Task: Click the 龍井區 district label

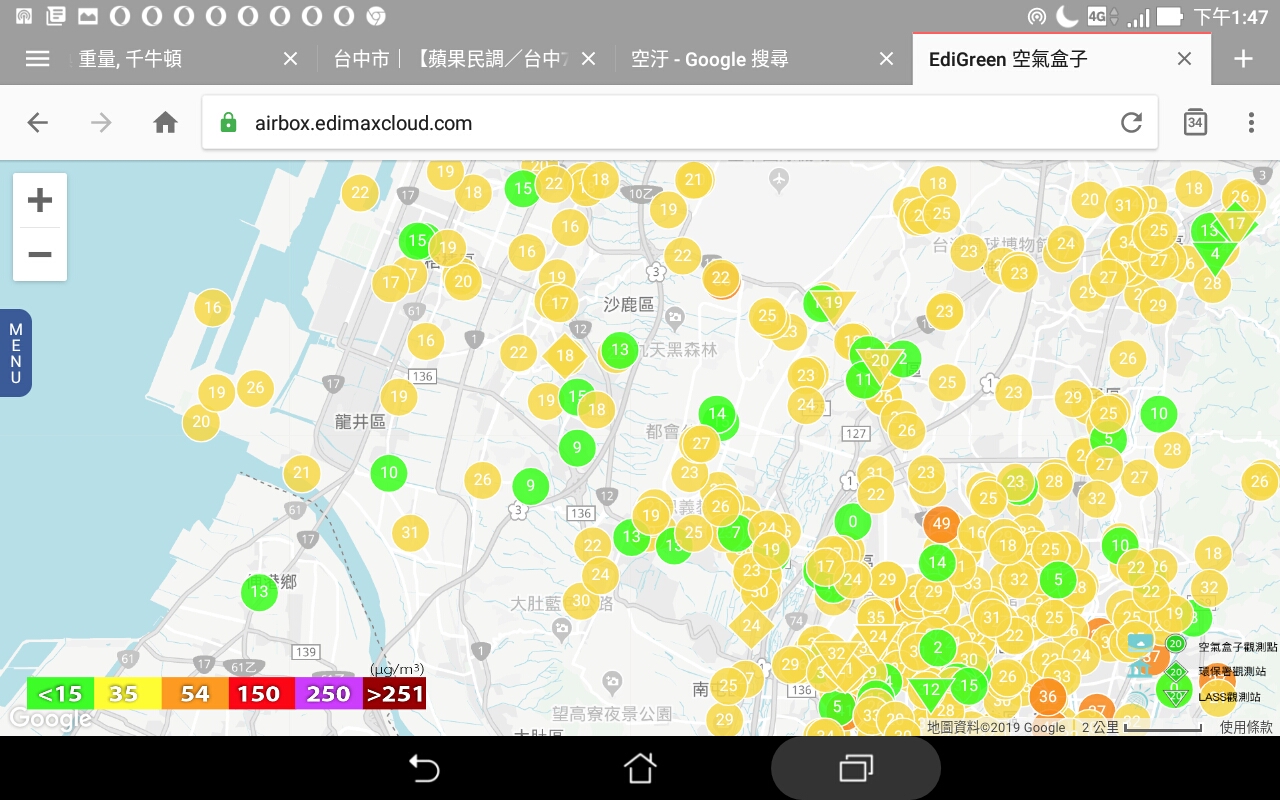Action: tap(361, 422)
